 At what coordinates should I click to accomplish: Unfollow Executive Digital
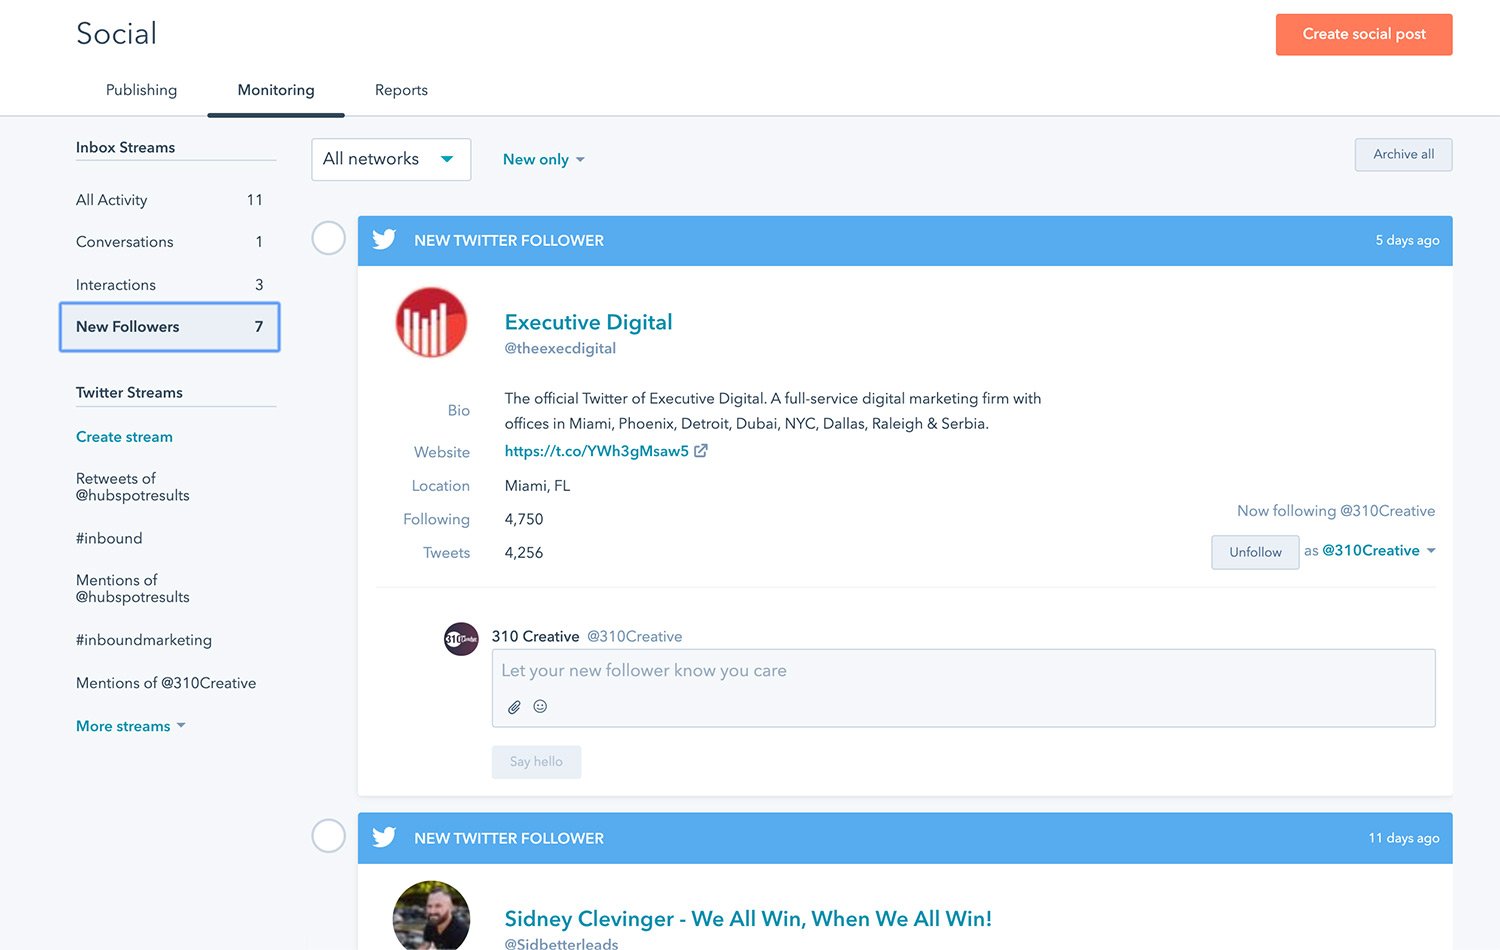pyautogui.click(x=1255, y=552)
